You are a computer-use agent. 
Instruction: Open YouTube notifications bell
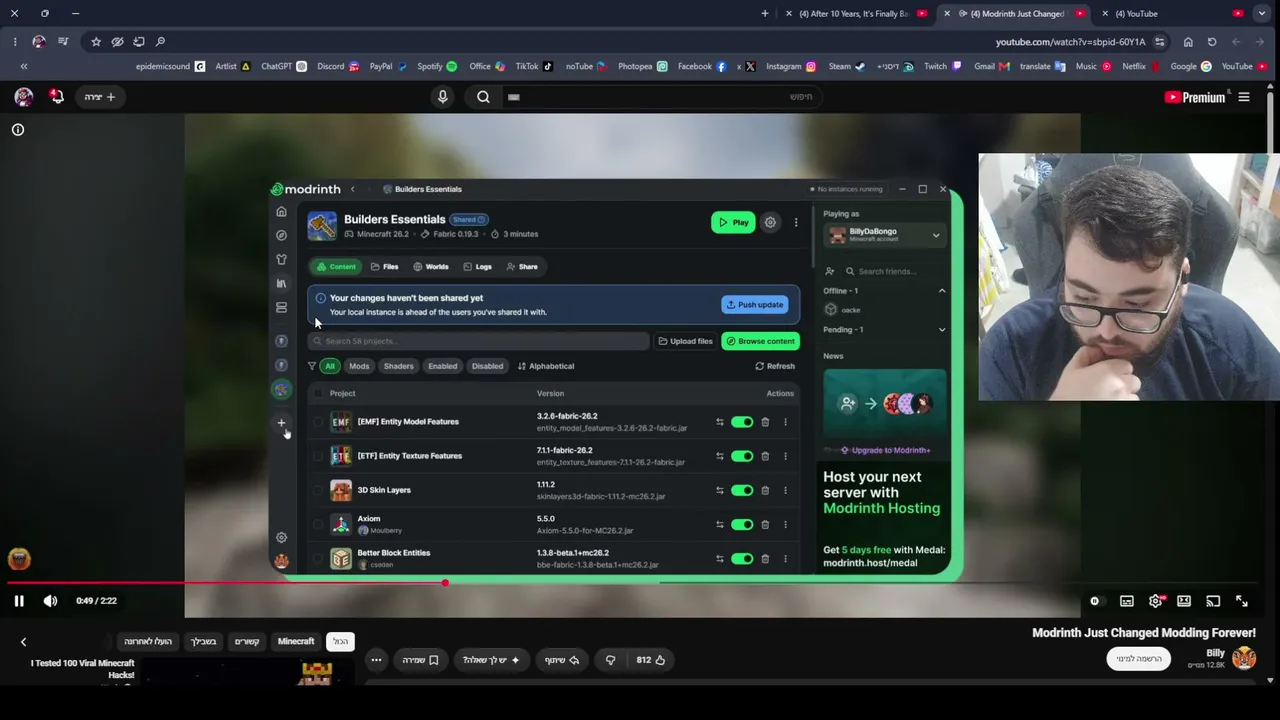[x=57, y=97]
